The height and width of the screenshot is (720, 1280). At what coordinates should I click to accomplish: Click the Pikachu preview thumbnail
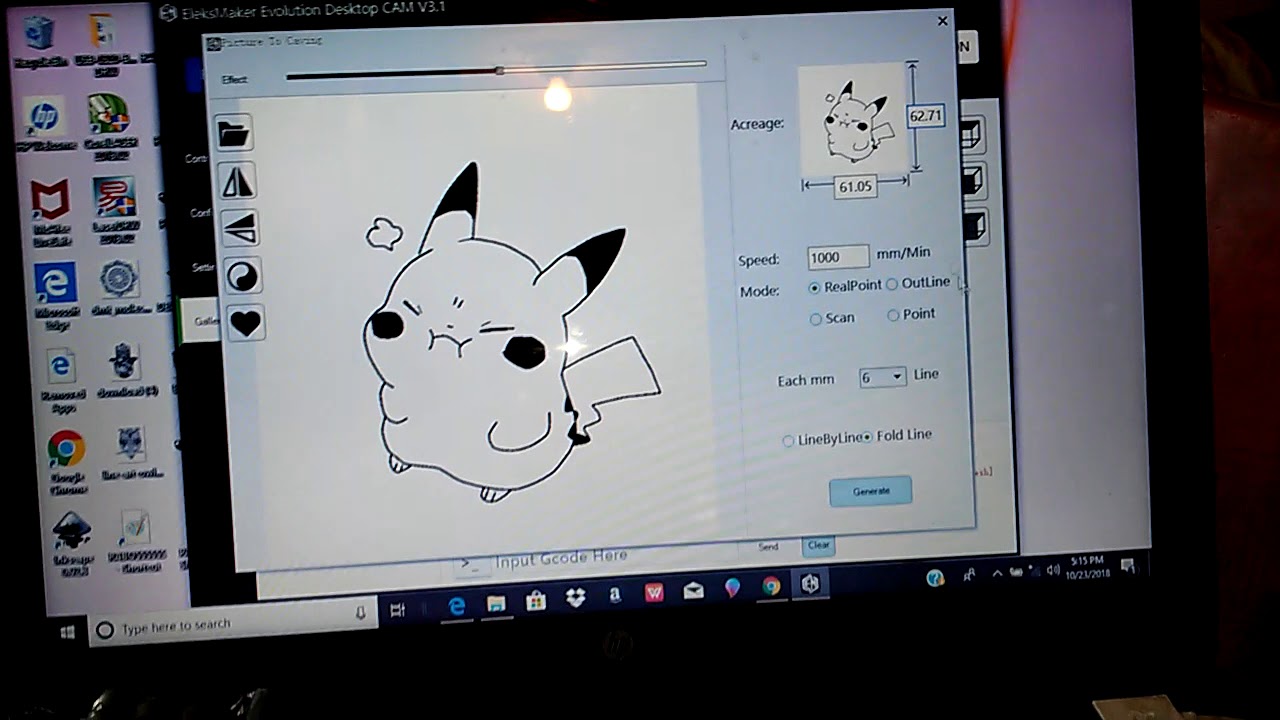pos(854,121)
